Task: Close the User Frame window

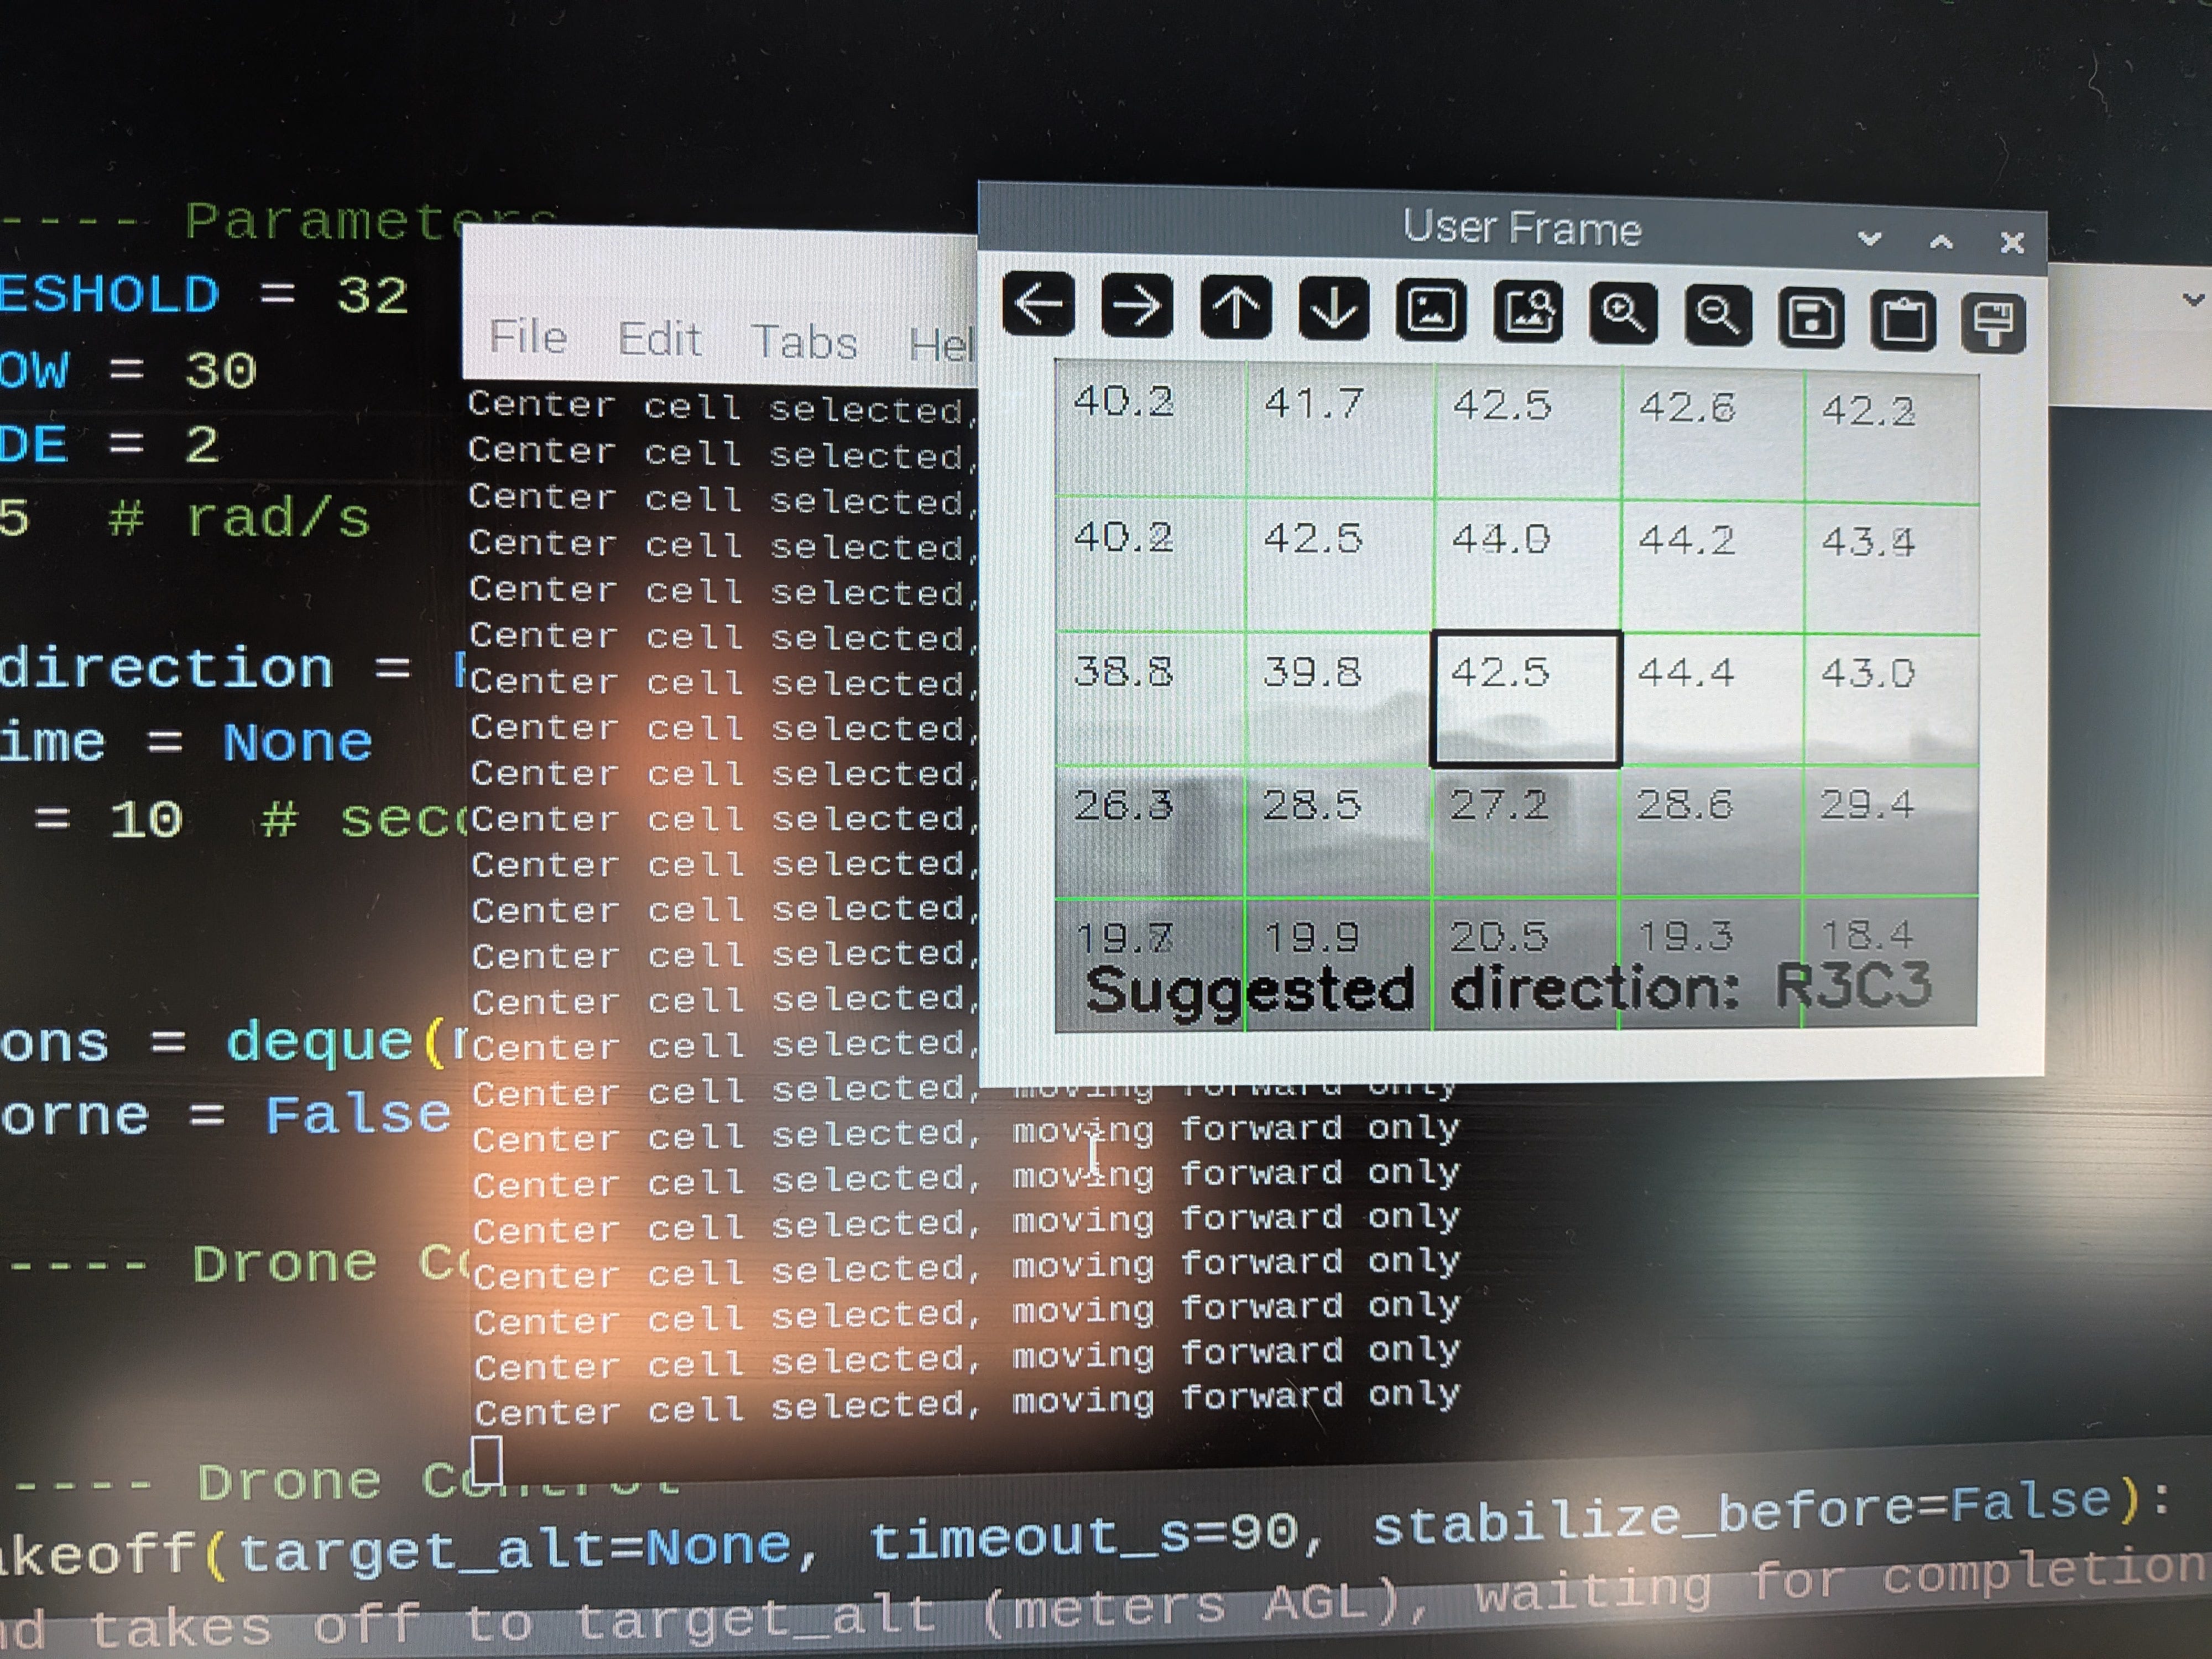Action: 2012,243
